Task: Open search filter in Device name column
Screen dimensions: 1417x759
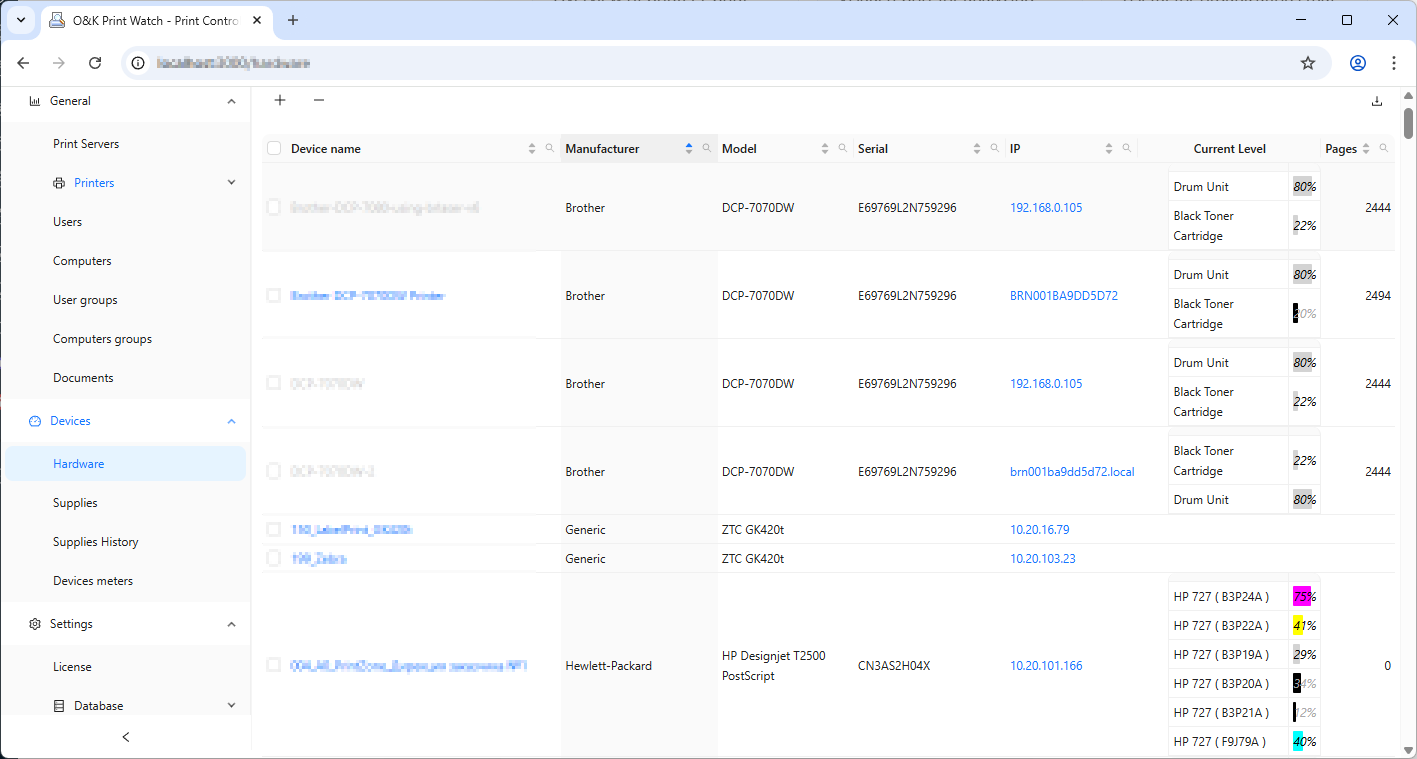Action: [549, 148]
